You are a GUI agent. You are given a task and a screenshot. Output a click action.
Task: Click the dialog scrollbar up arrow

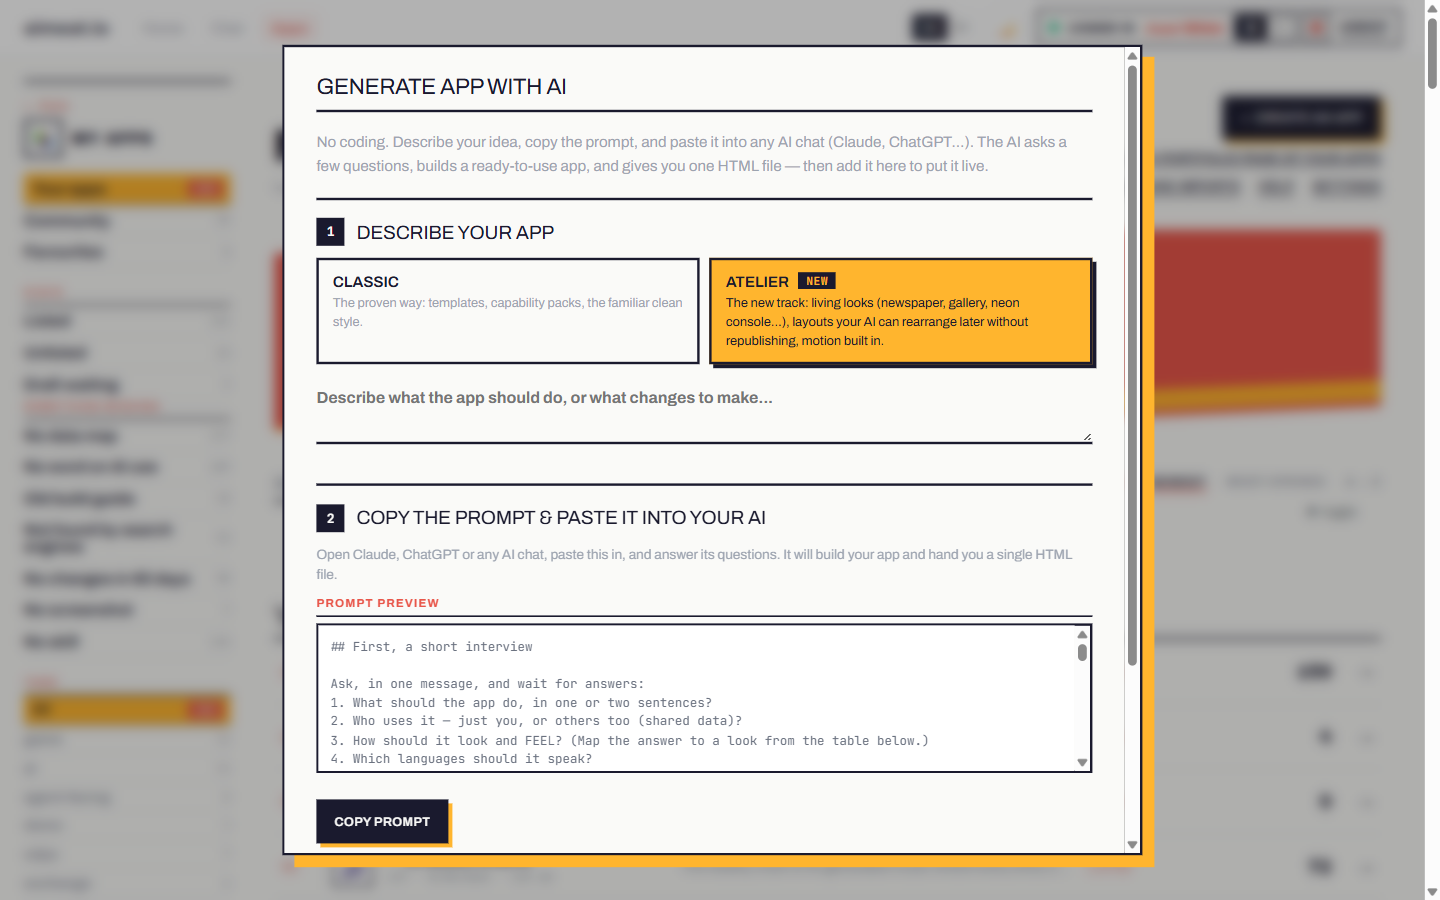1132,55
